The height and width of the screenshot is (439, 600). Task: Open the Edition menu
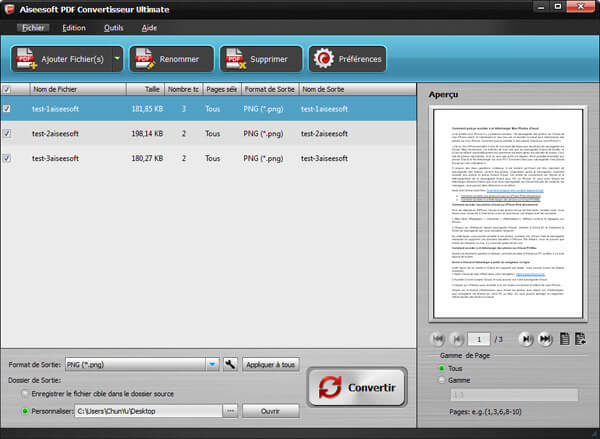pos(74,28)
